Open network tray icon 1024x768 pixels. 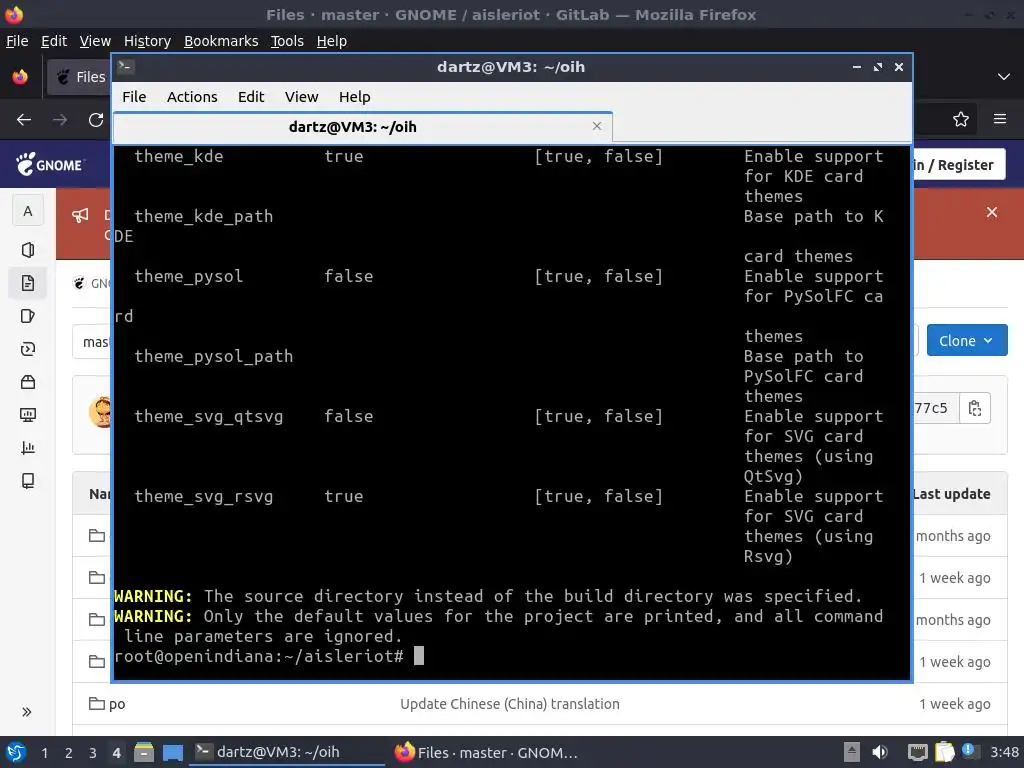click(918, 752)
